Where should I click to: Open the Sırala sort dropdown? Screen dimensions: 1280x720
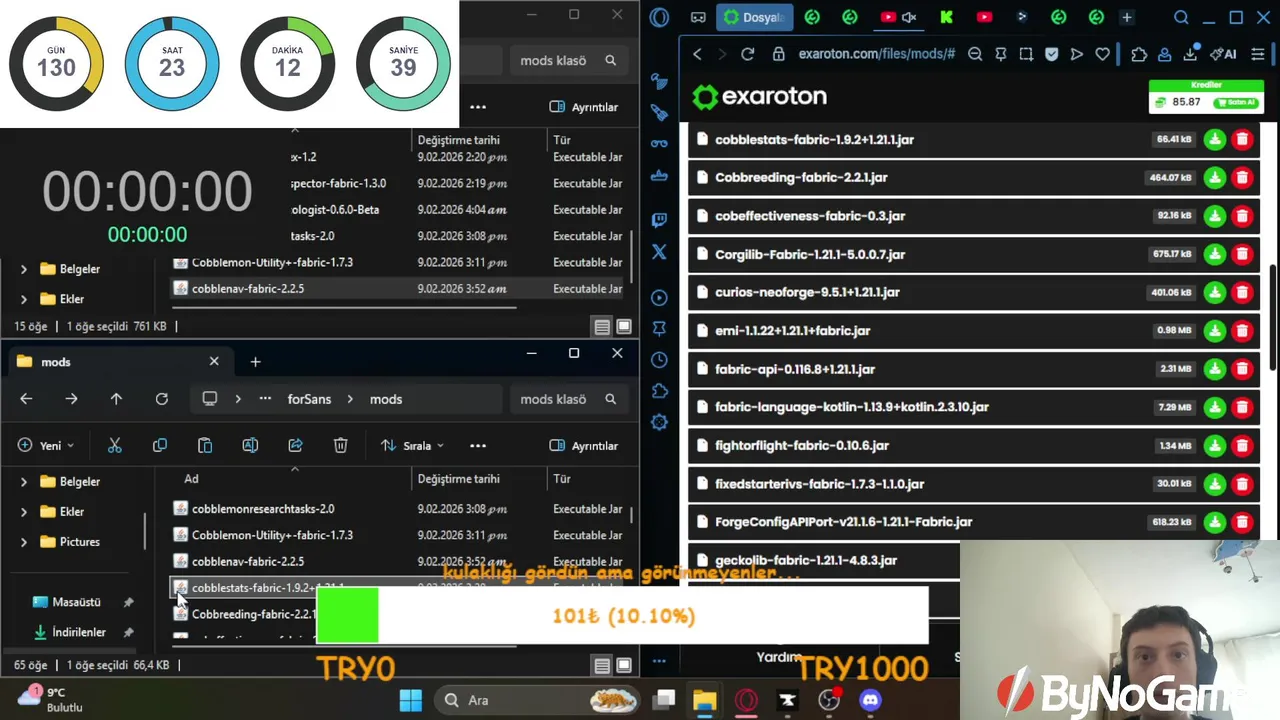tap(412, 445)
